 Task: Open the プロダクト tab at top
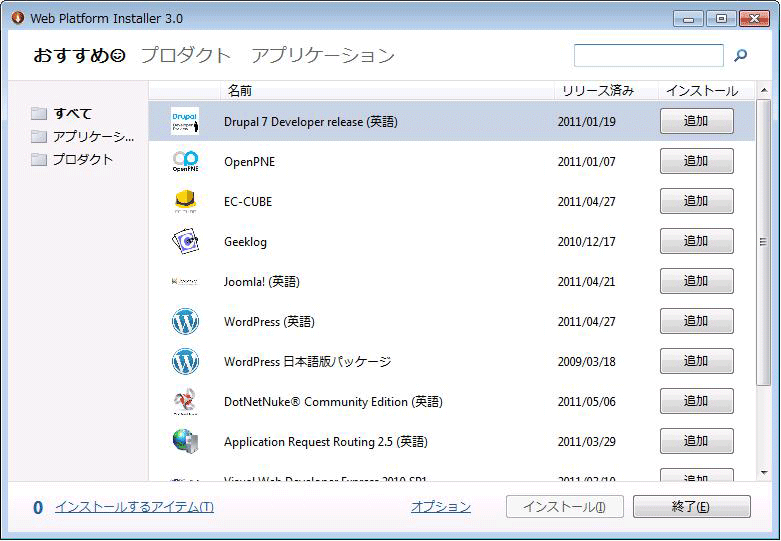click(186, 55)
